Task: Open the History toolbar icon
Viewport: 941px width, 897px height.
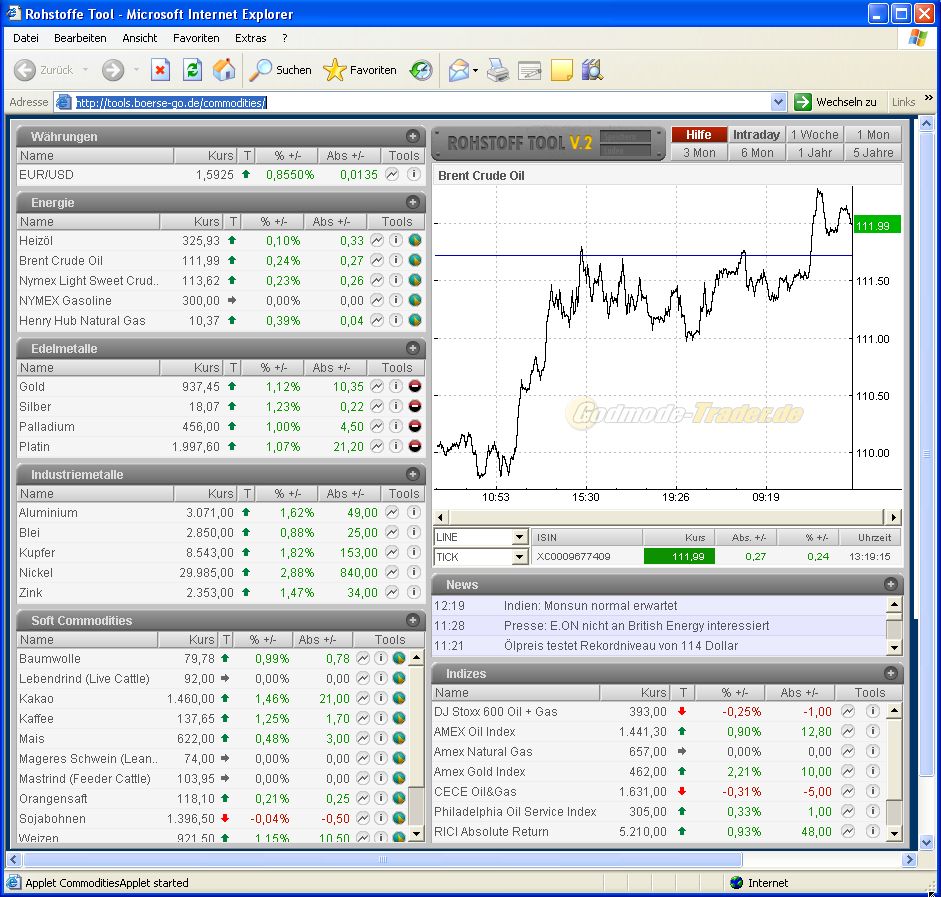Action: click(421, 70)
